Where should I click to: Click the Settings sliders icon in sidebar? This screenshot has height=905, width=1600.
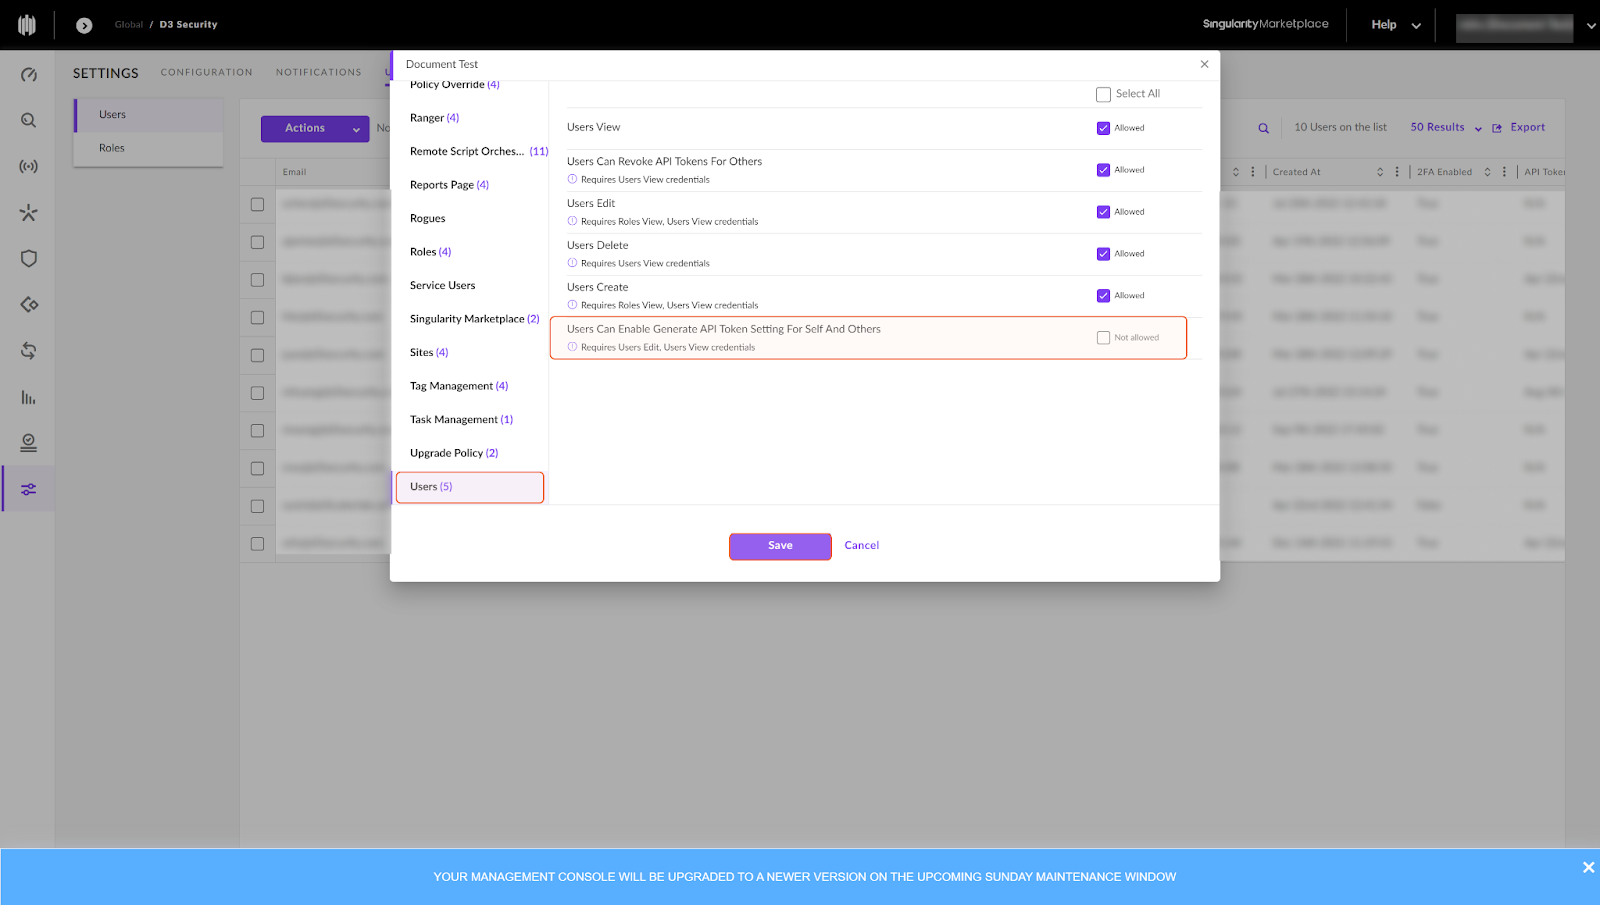pos(29,489)
